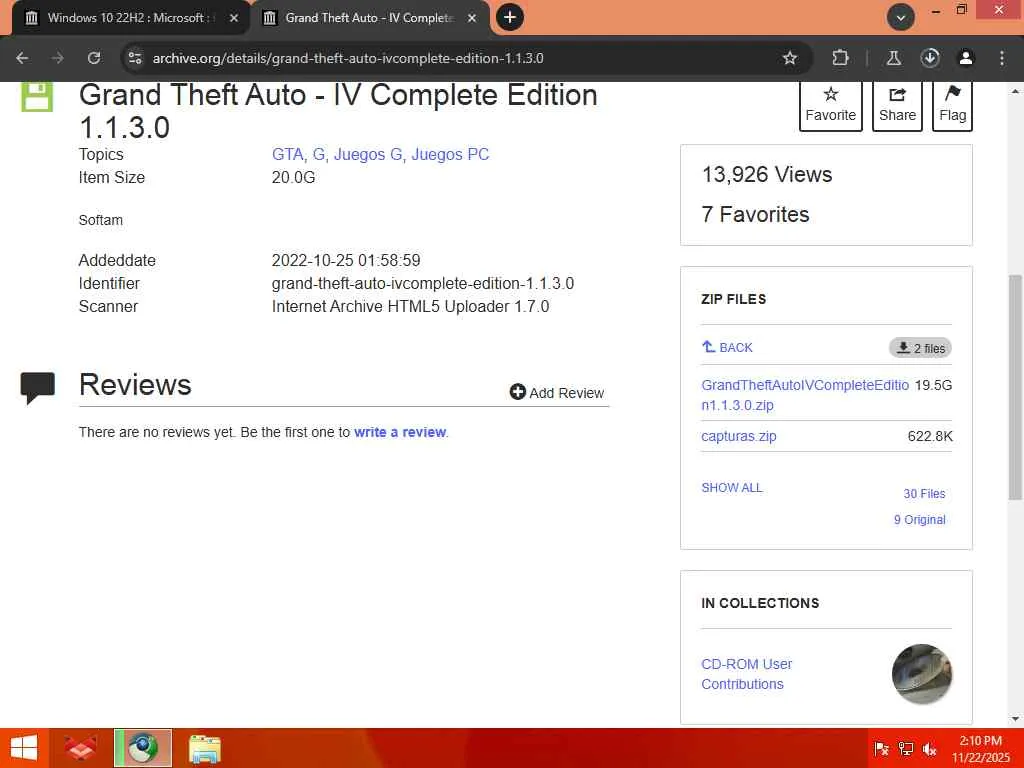Click the Action Center flag tray icon
Viewport: 1024px width, 768px height.
coord(881,749)
